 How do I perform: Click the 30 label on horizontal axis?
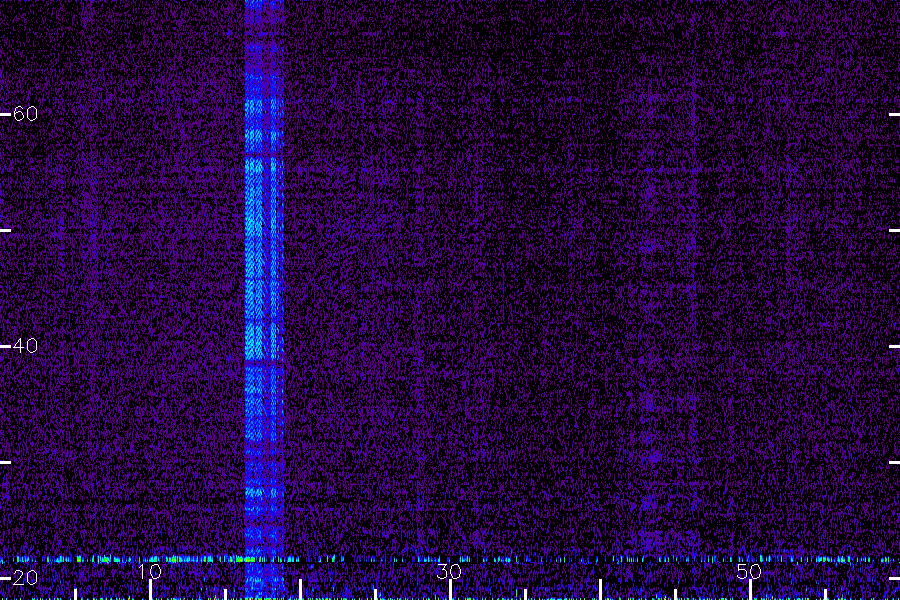(449, 571)
